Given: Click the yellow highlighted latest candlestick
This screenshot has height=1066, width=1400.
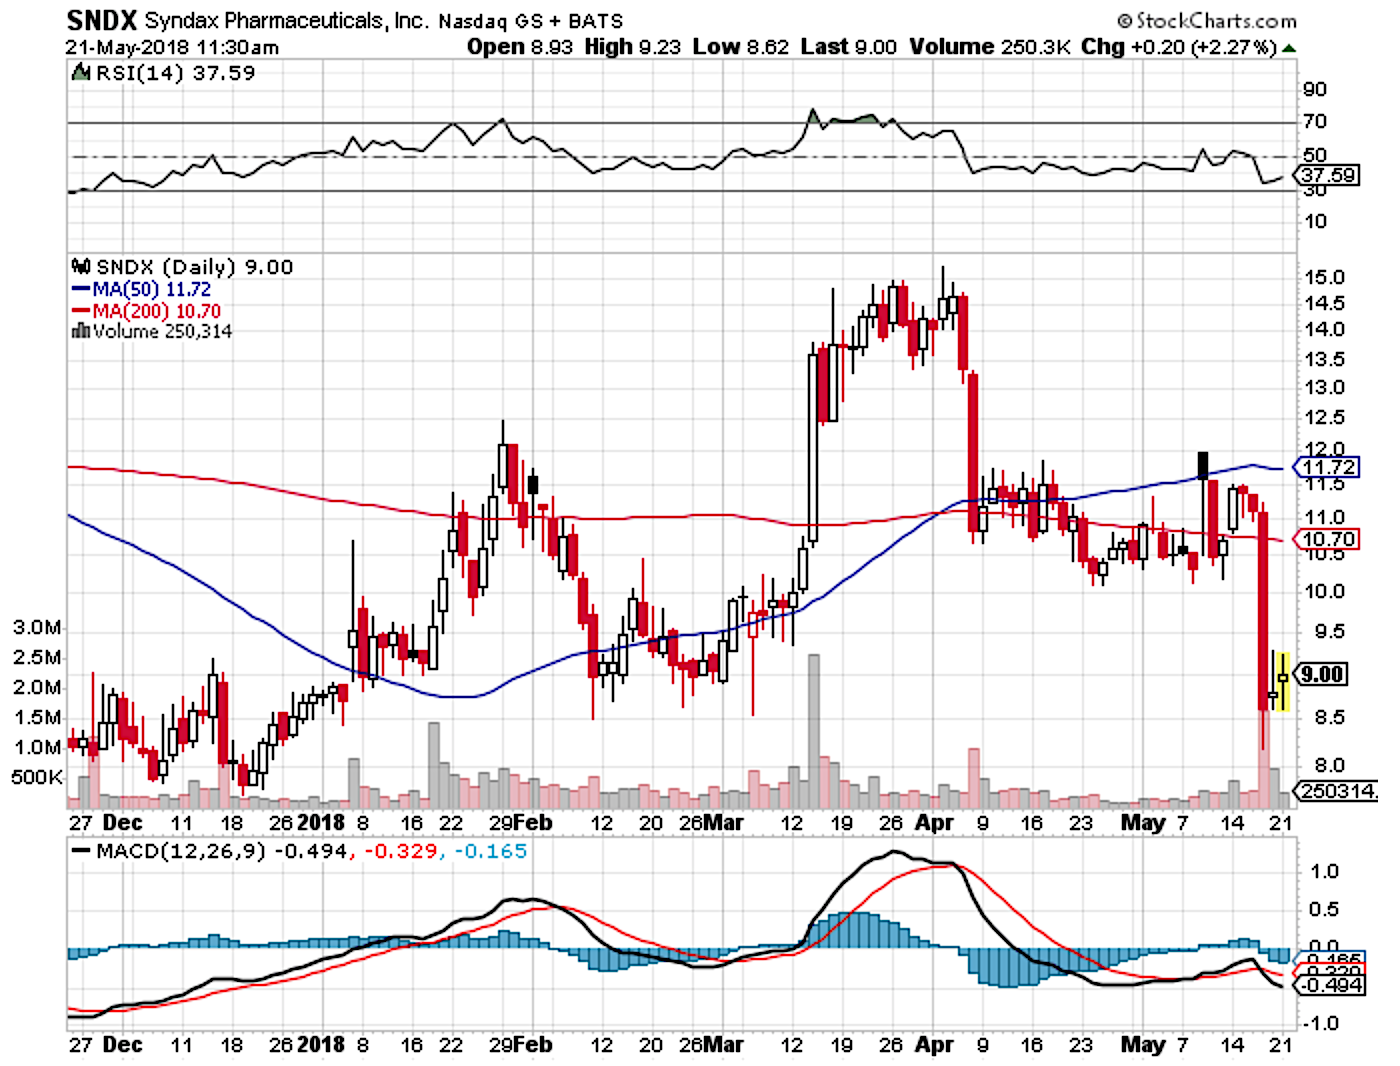Looking at the screenshot, I should click(x=1283, y=681).
